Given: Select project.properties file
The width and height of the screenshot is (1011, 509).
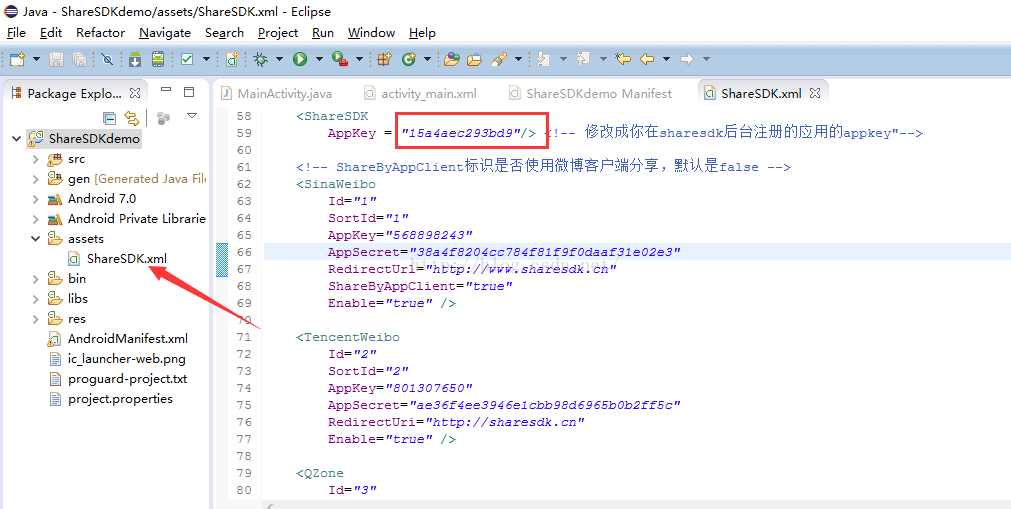Looking at the screenshot, I should coord(111,399).
